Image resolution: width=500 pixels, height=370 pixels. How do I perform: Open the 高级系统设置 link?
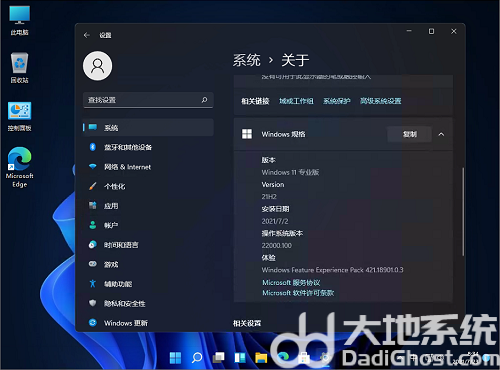[x=380, y=101]
